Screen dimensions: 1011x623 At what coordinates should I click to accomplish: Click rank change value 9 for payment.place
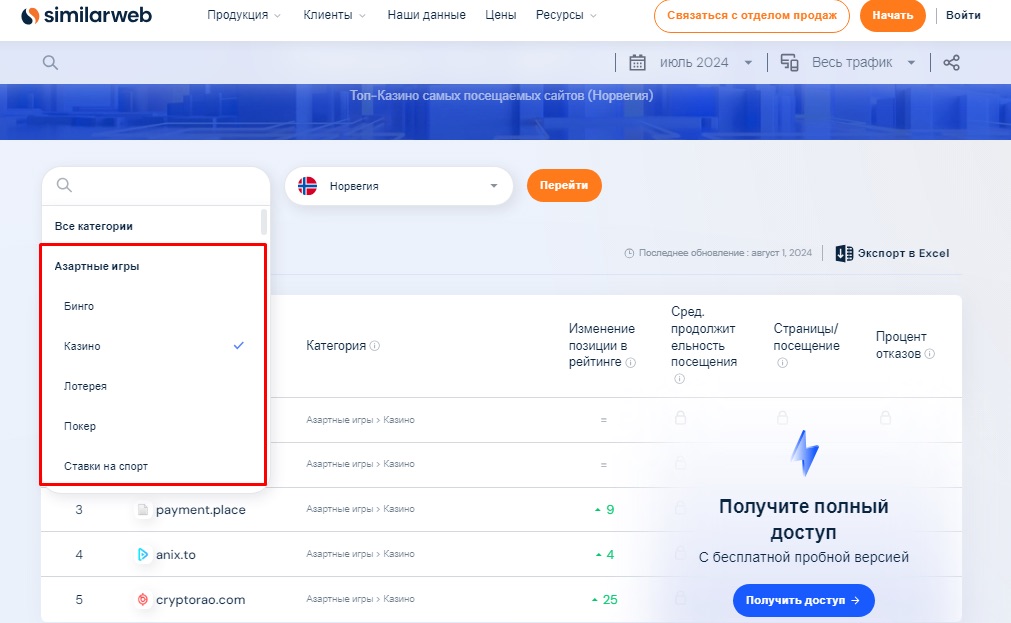pos(610,509)
